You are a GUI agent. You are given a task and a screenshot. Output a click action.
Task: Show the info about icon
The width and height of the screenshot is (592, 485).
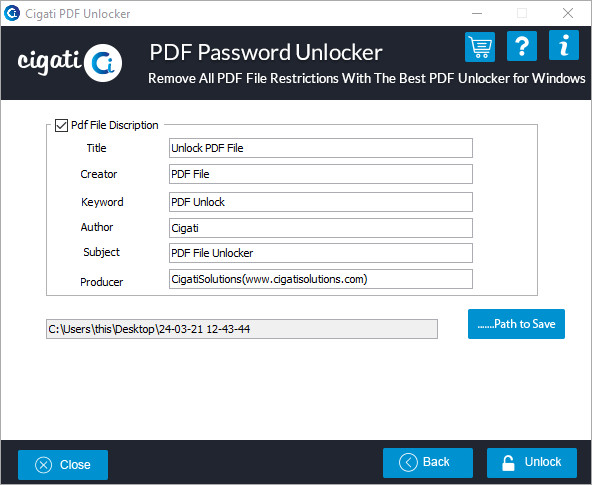coord(564,45)
